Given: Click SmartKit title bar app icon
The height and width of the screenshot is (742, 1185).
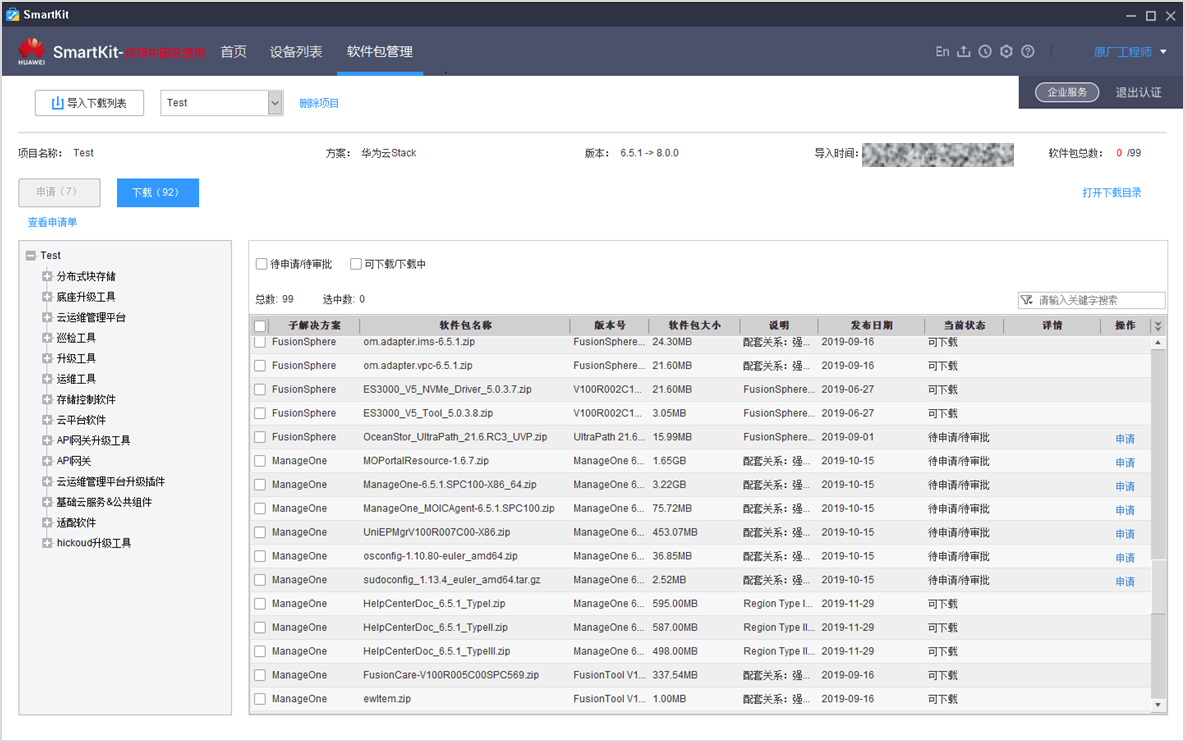Looking at the screenshot, I should (12, 14).
